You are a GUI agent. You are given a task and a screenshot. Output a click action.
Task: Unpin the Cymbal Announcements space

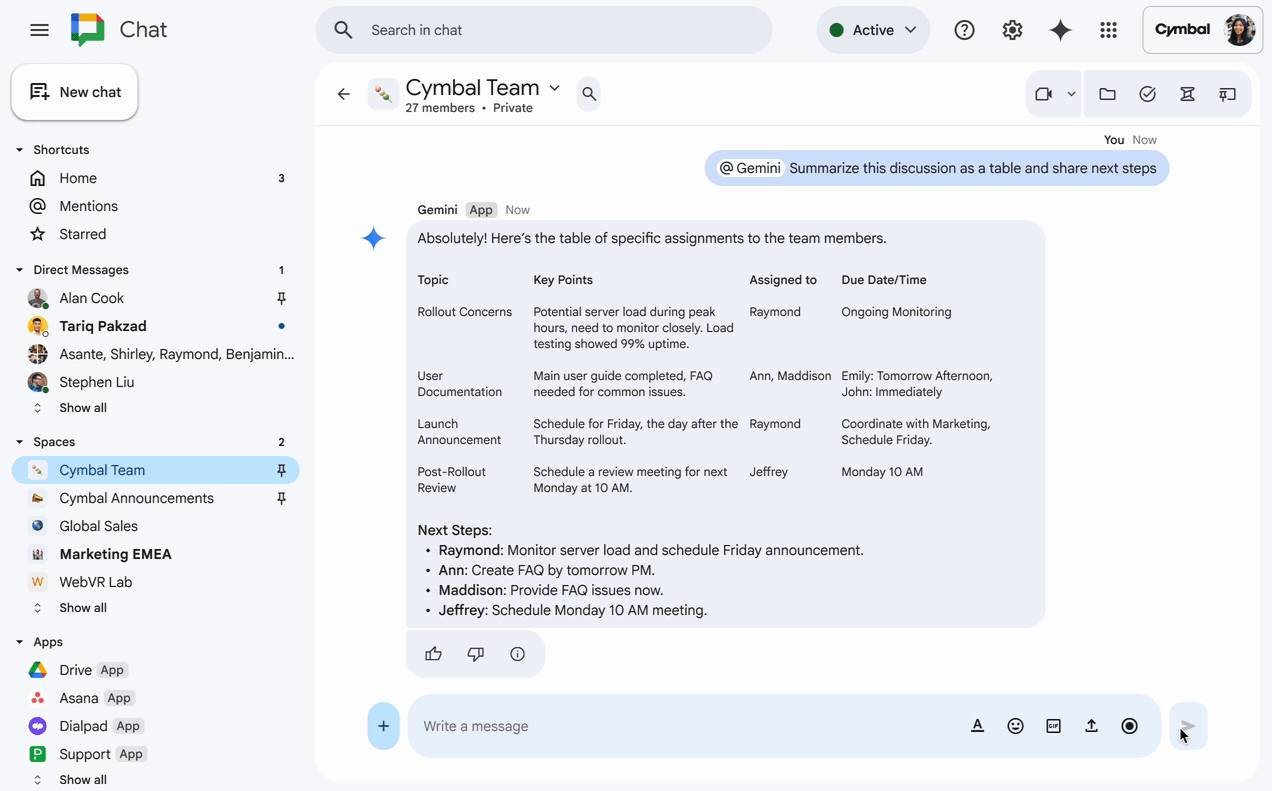coord(281,498)
